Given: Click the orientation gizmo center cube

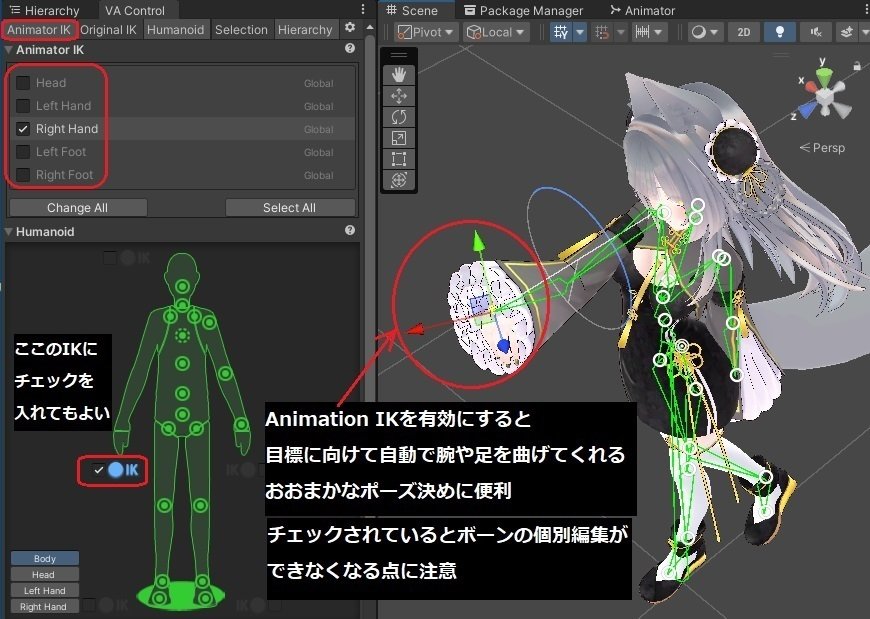Looking at the screenshot, I should (x=826, y=98).
